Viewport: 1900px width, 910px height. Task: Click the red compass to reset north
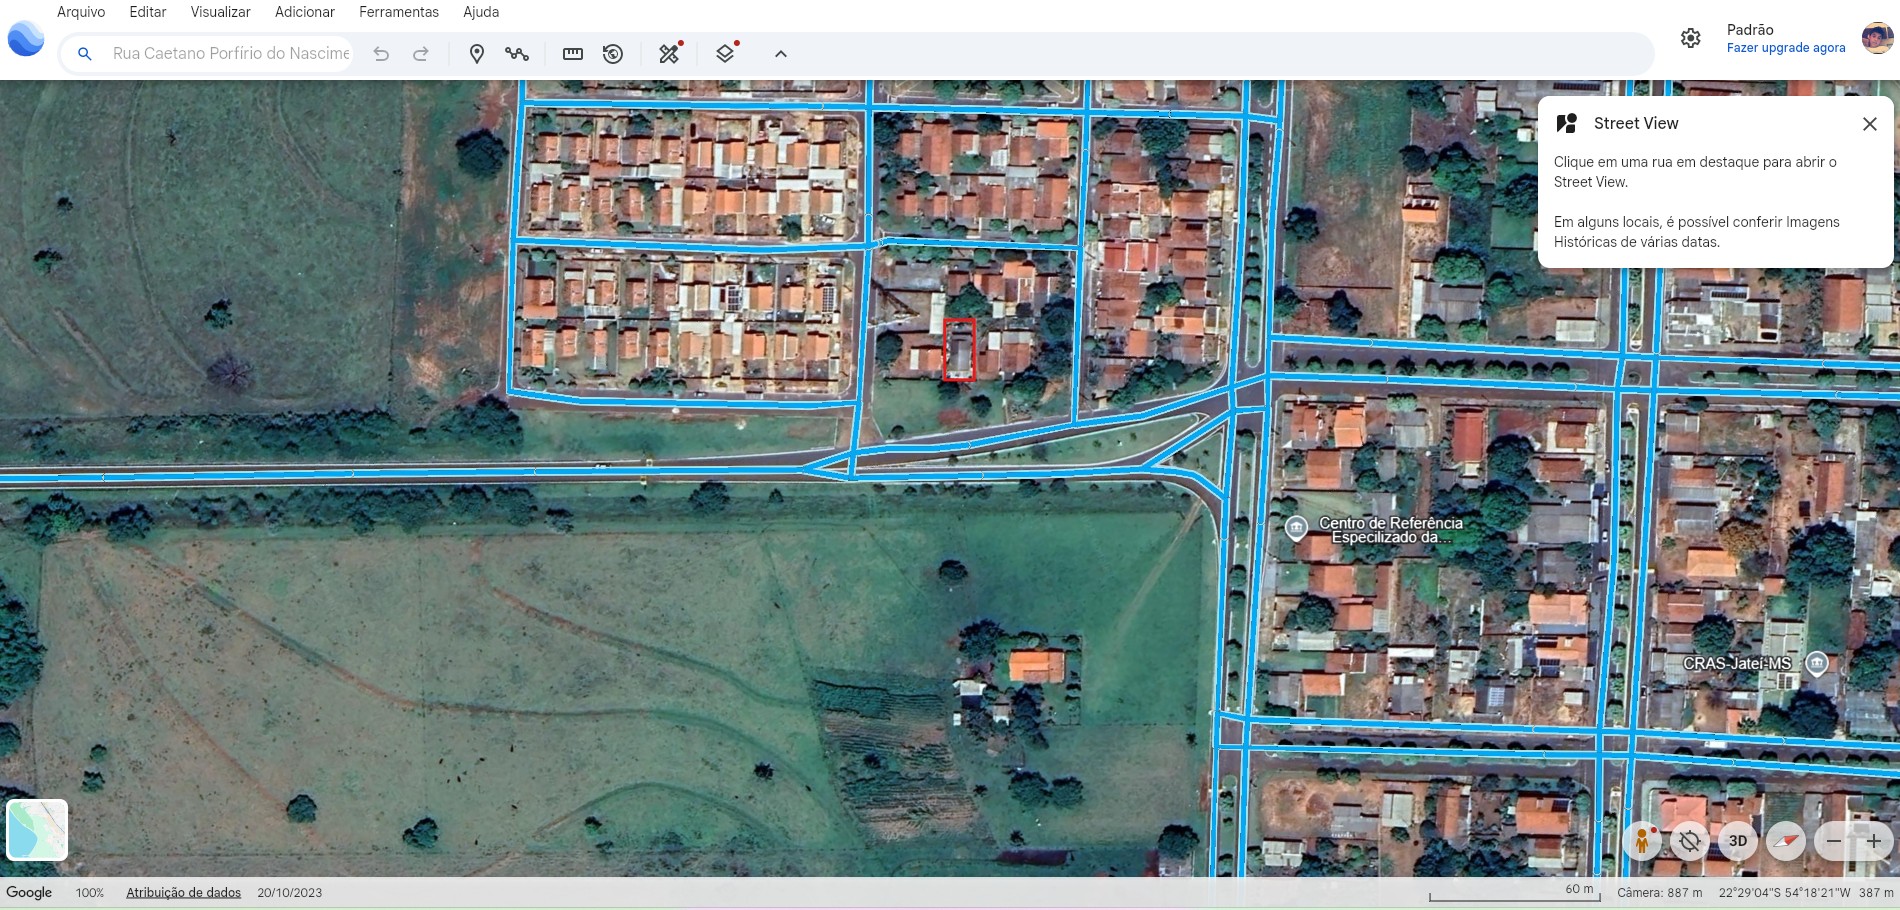pos(1786,841)
